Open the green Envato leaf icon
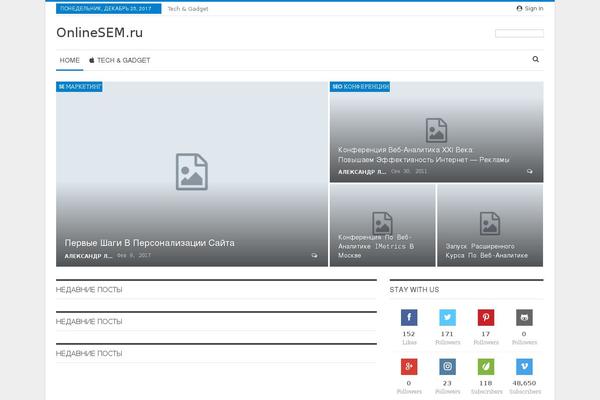The image size is (600, 400). pos(486,367)
